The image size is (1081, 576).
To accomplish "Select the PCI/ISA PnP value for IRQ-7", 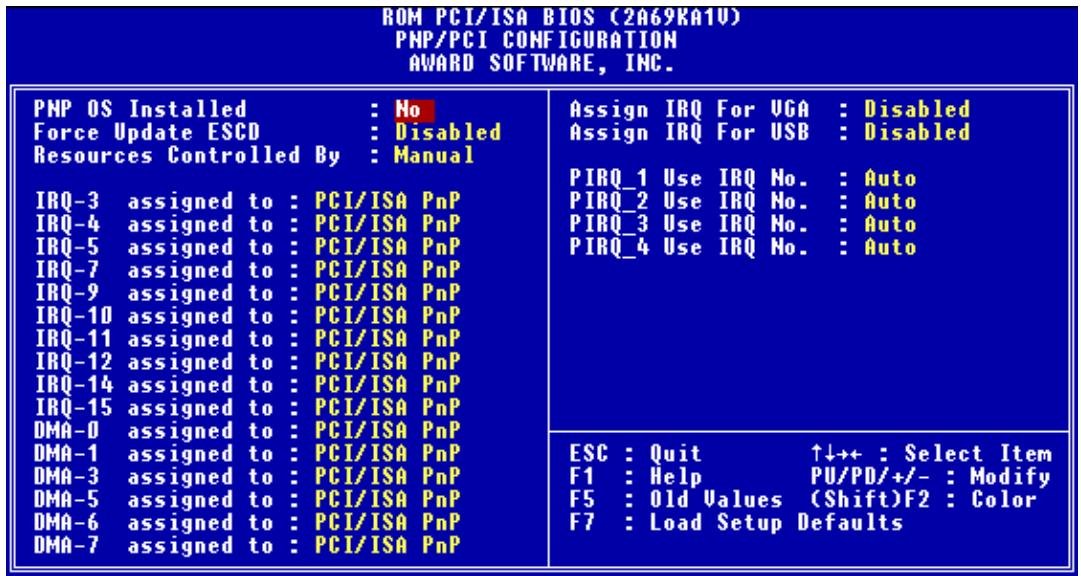I will click(x=387, y=270).
